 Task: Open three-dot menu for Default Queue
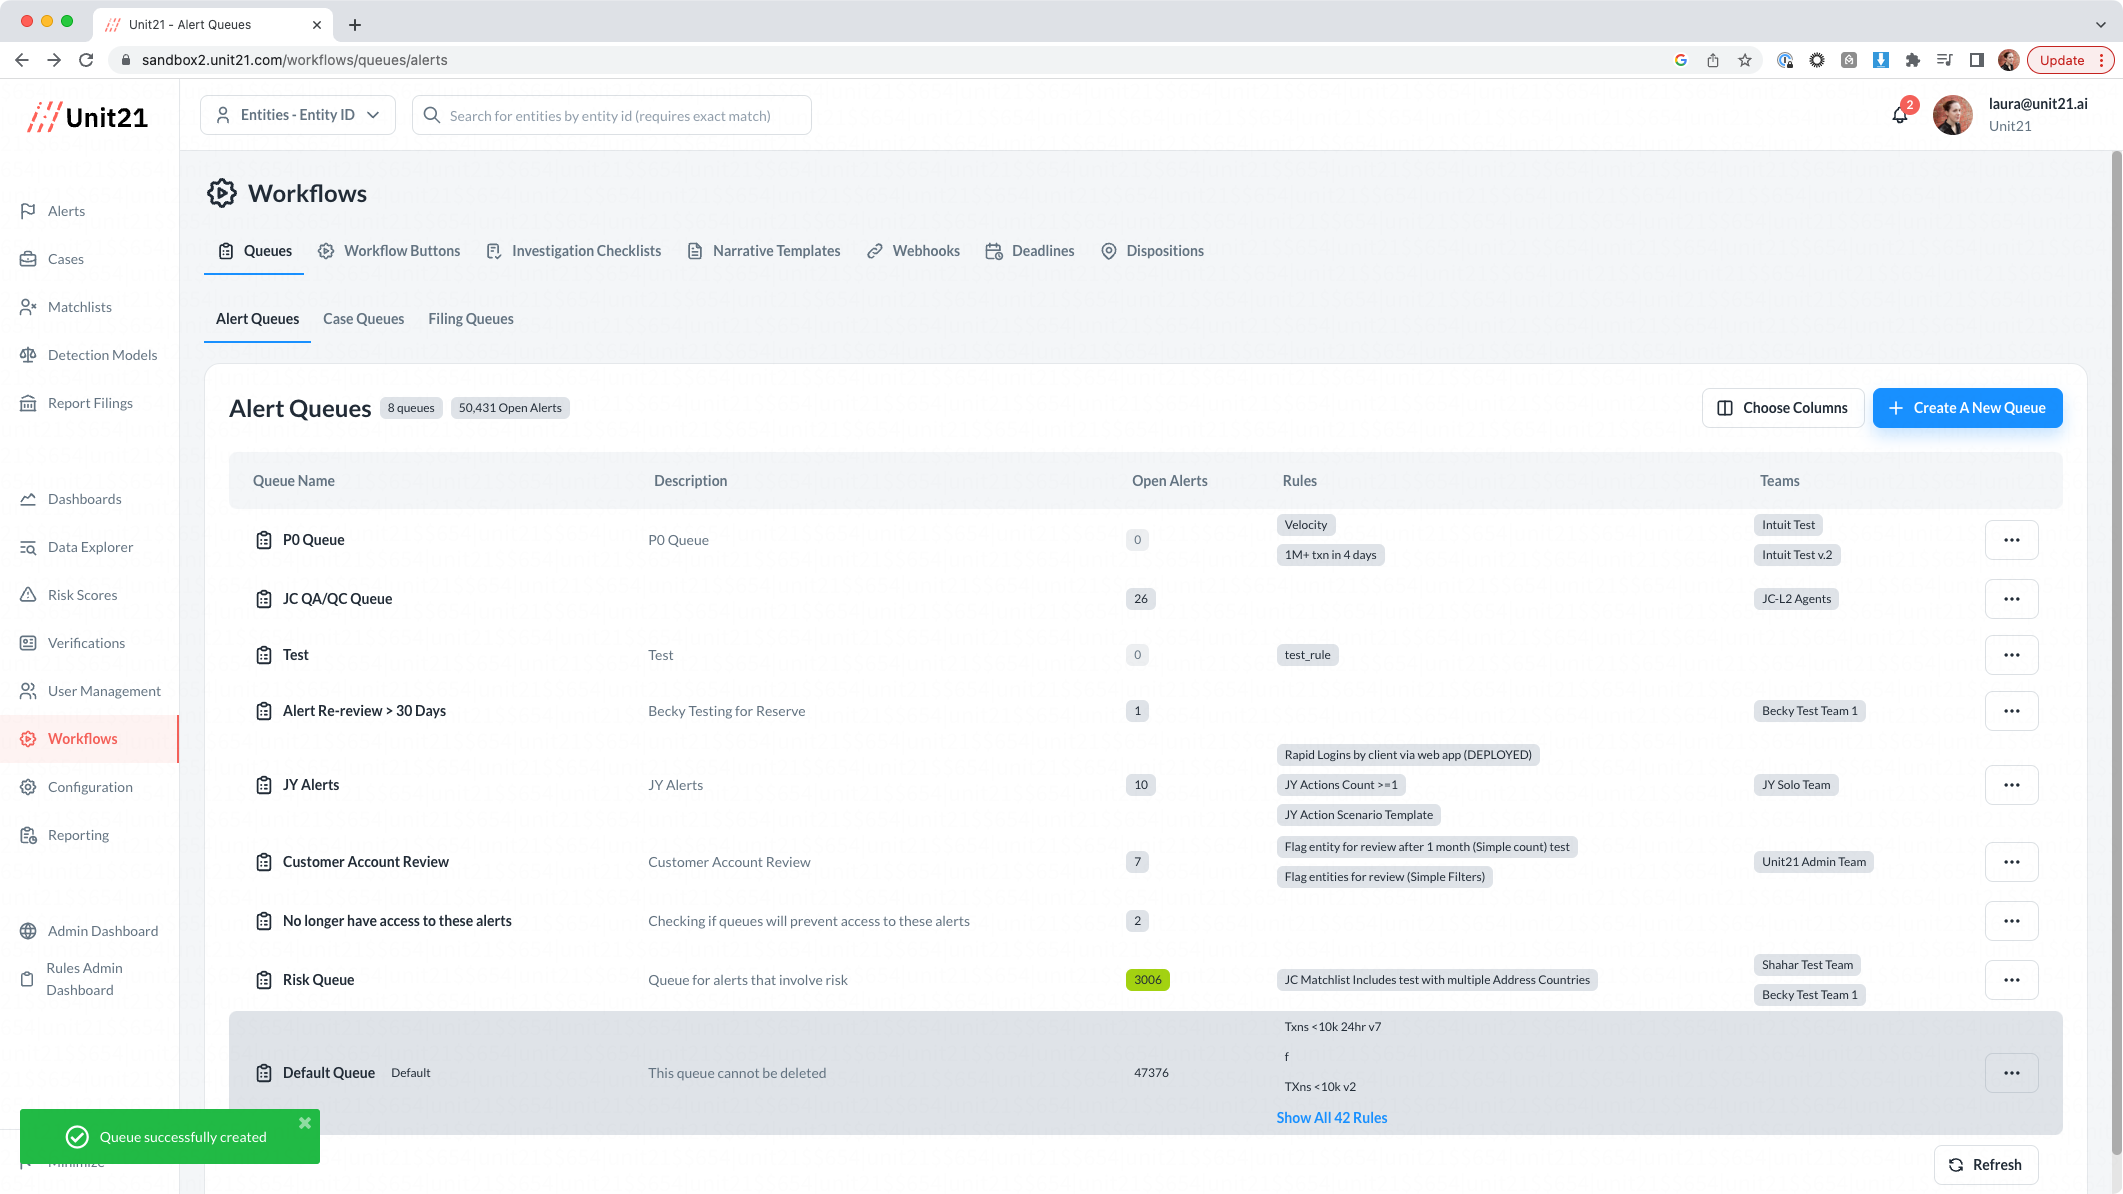click(x=2011, y=1073)
